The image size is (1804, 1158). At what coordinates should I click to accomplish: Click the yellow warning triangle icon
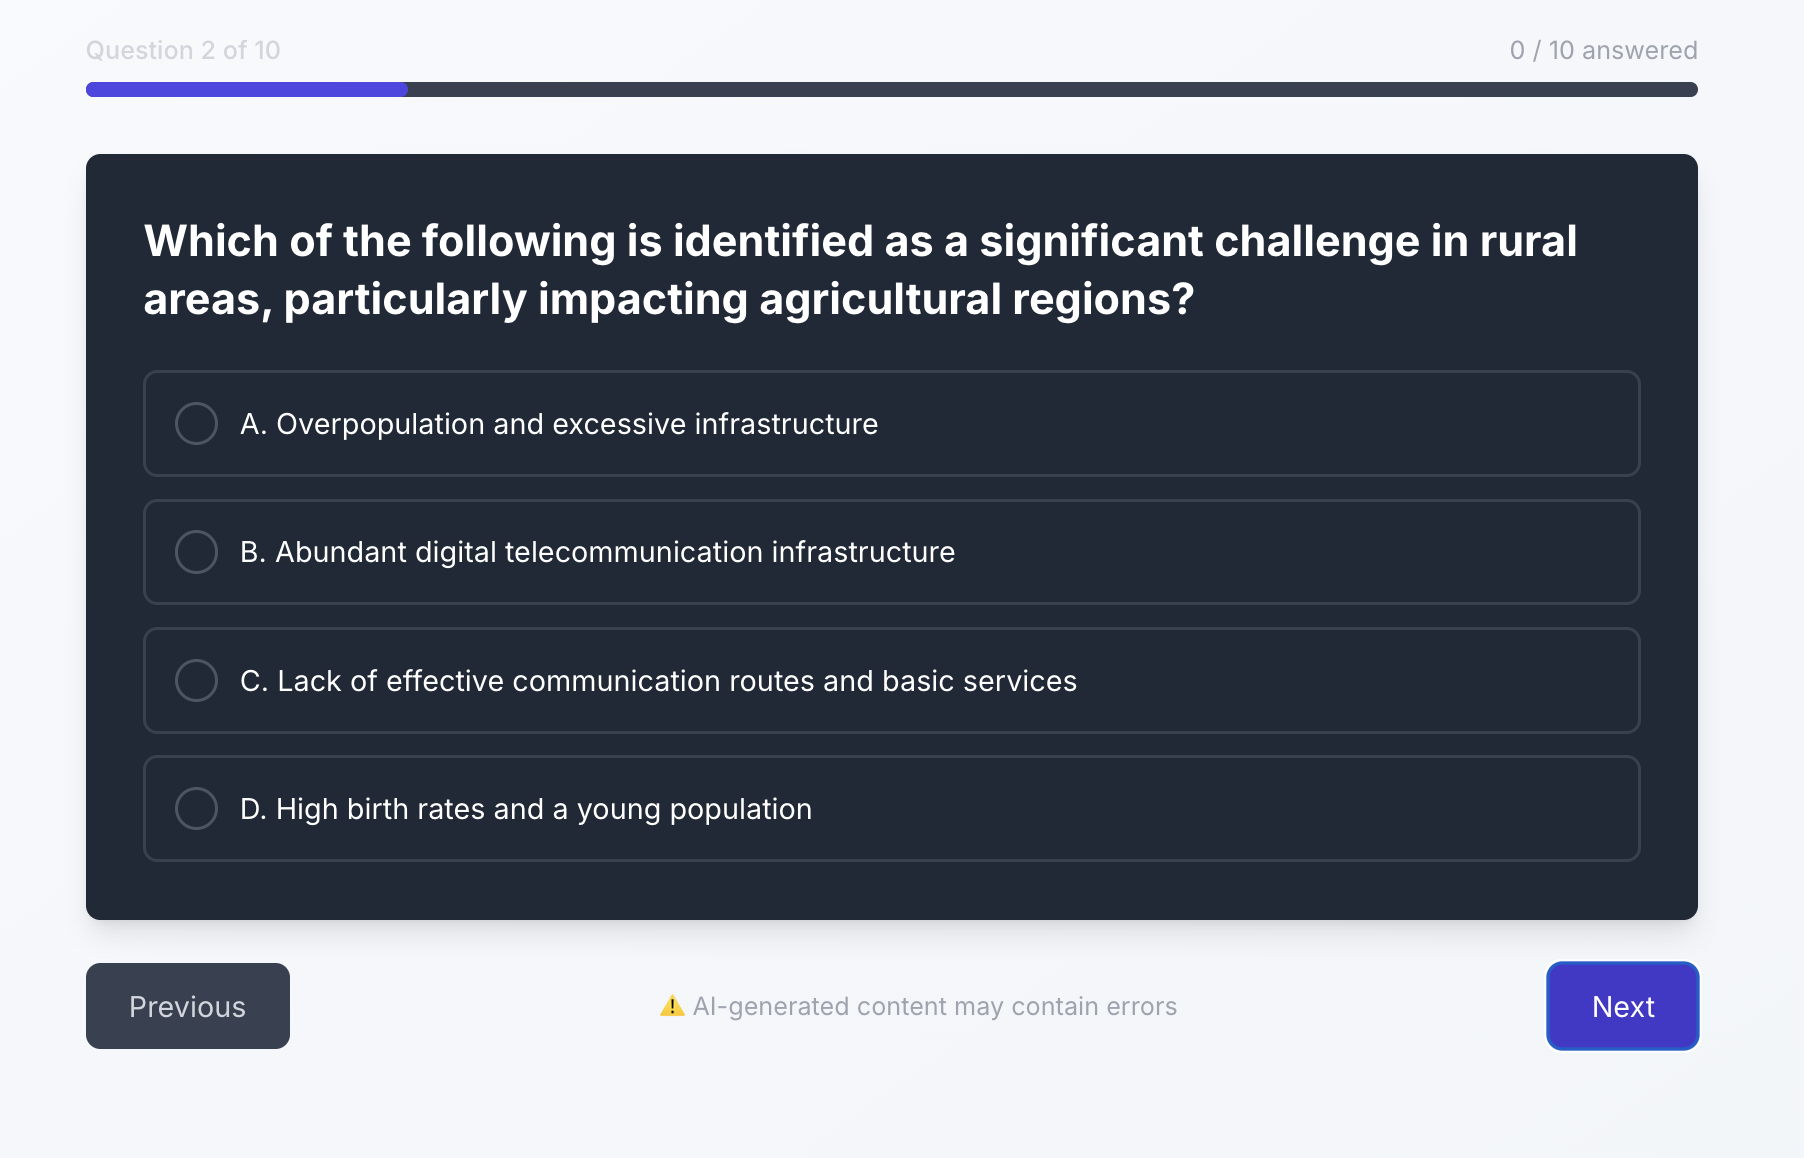click(672, 1006)
